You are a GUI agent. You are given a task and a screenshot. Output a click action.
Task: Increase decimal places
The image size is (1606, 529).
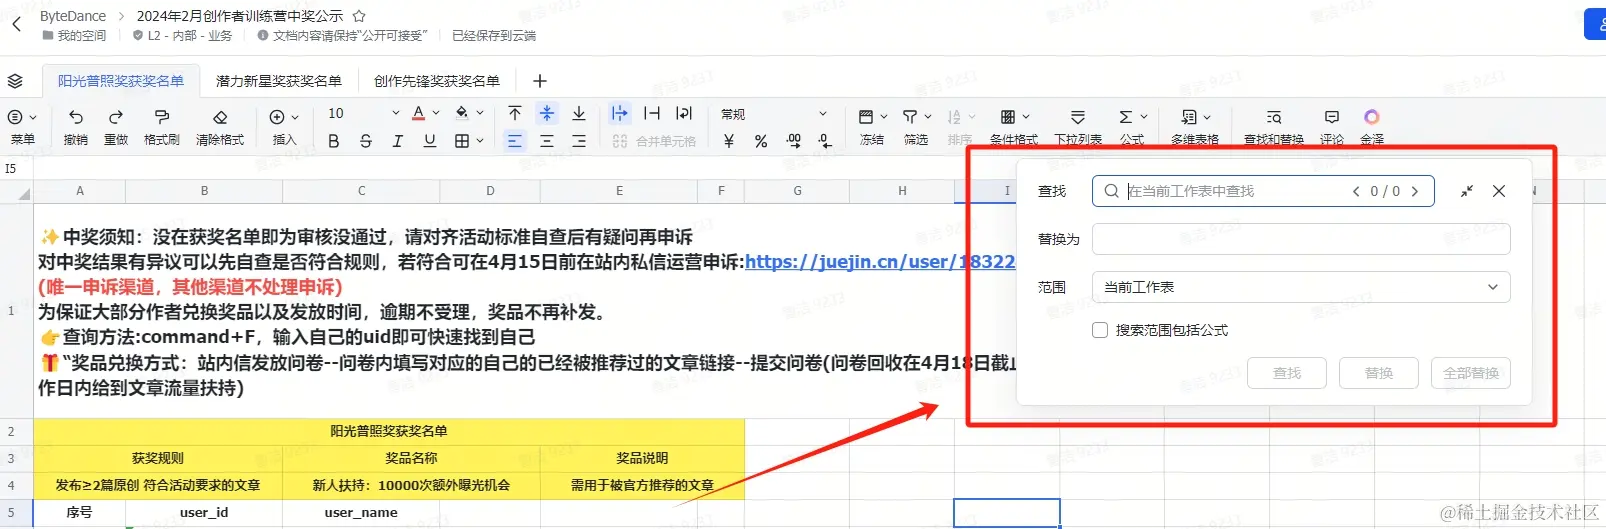pyautogui.click(x=793, y=141)
